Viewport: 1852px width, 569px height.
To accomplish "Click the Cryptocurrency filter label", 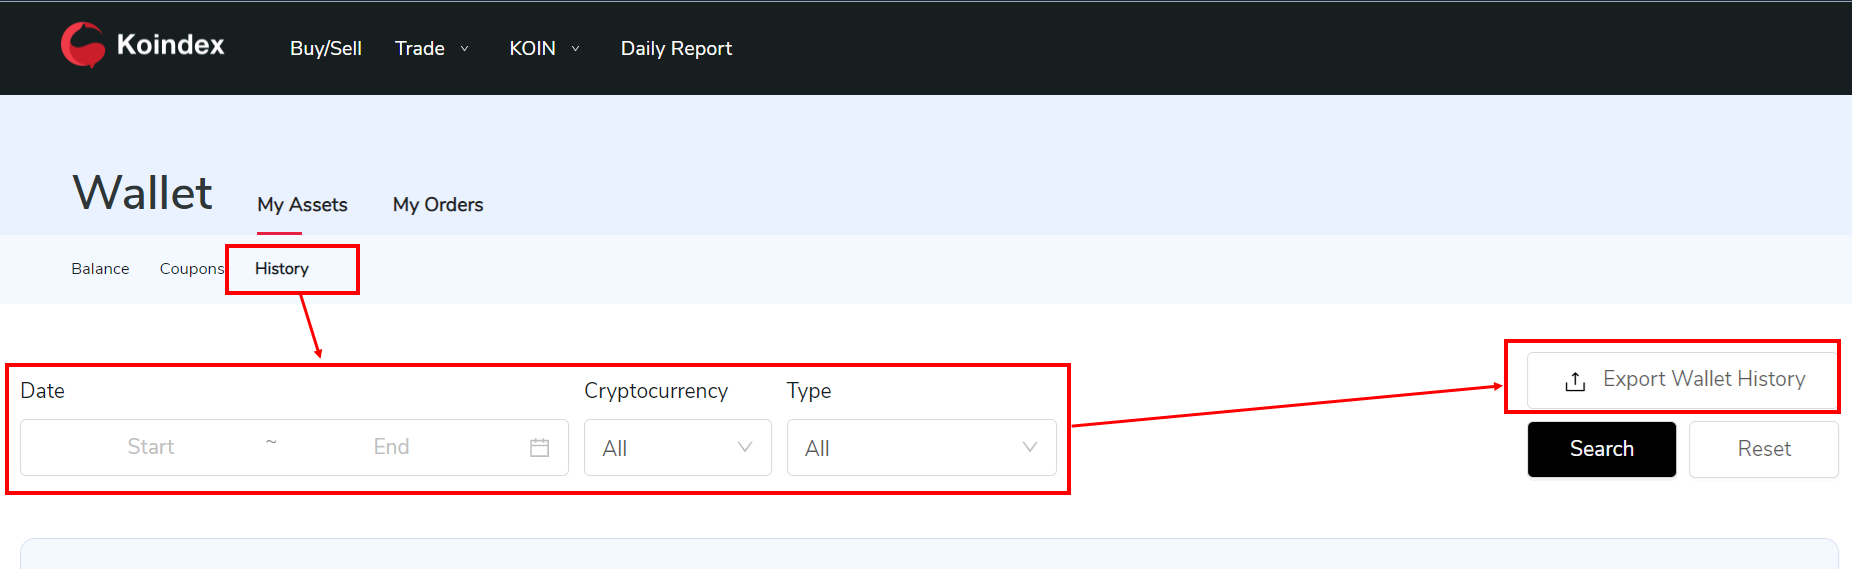I will [x=656, y=391].
